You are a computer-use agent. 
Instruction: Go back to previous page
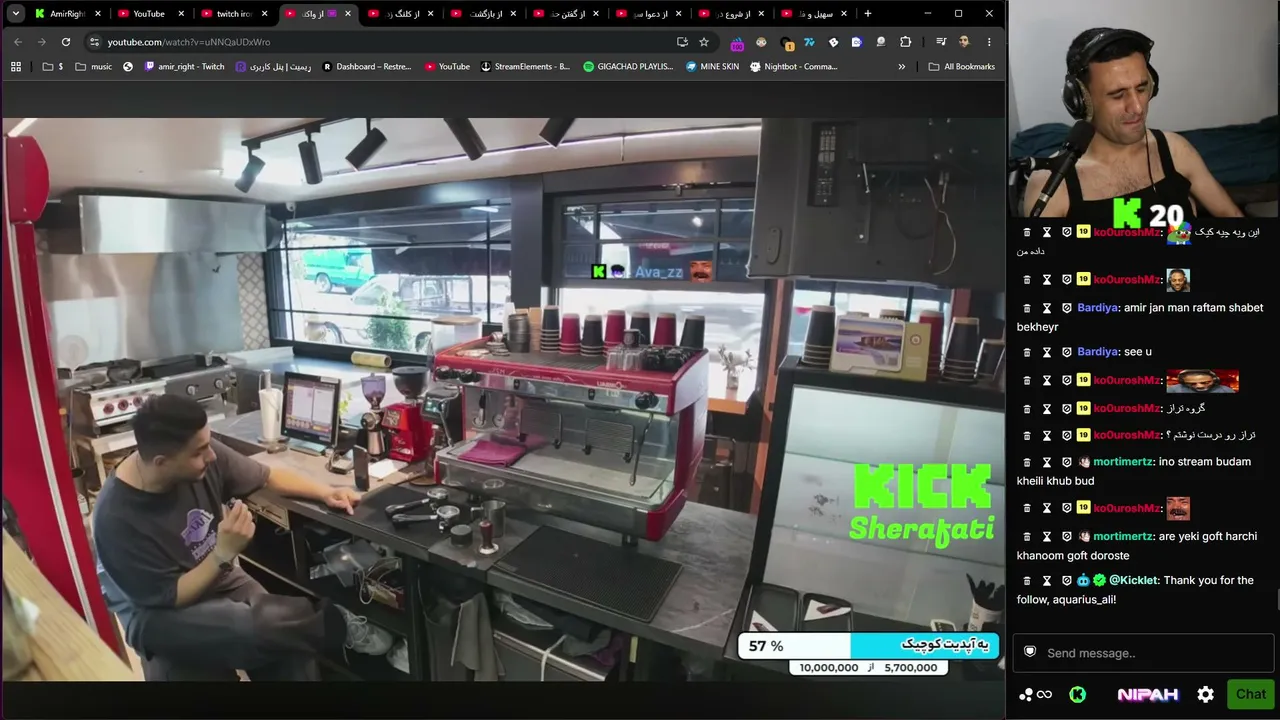18,42
